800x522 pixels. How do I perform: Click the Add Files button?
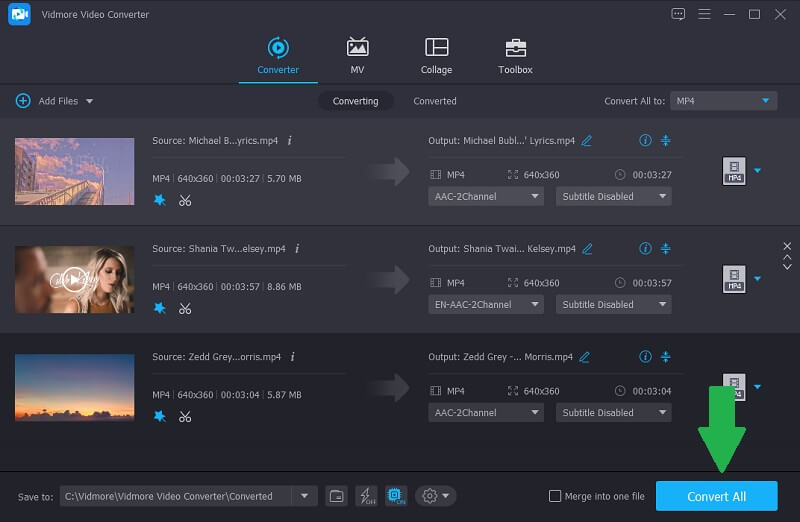55,101
